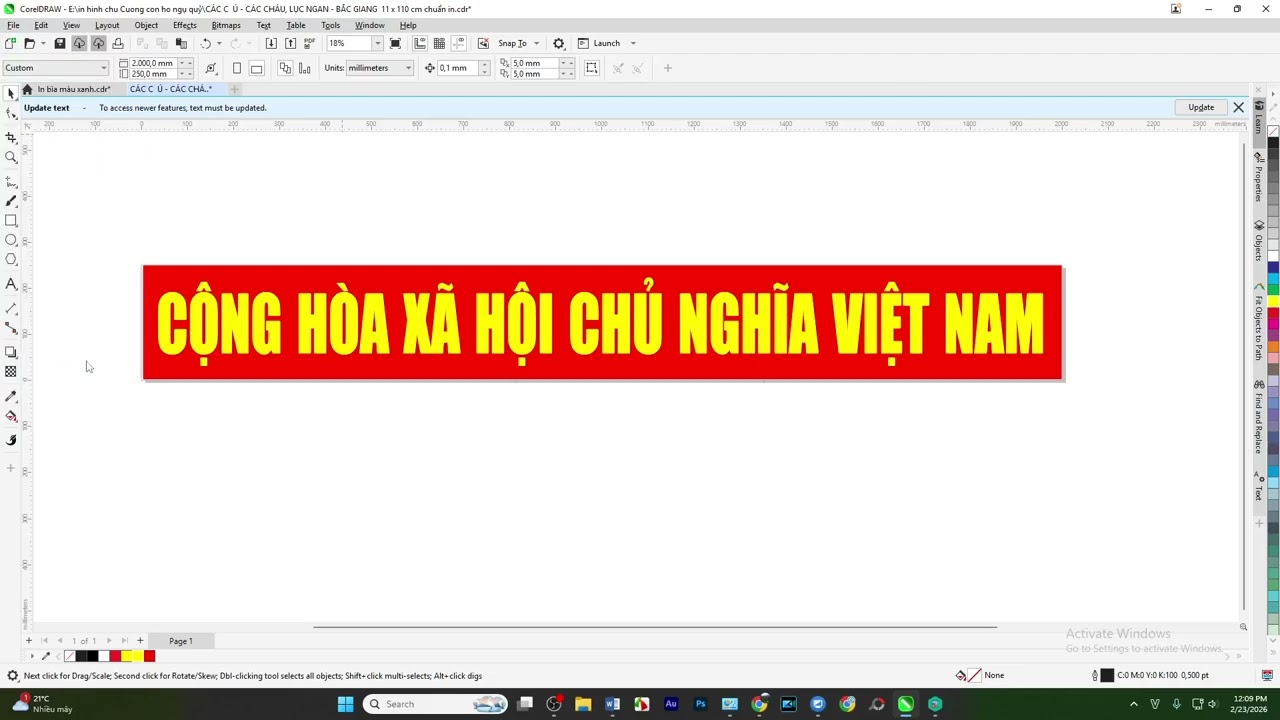Select the Shape edit tool
This screenshot has width=1280, height=720.
[11, 113]
